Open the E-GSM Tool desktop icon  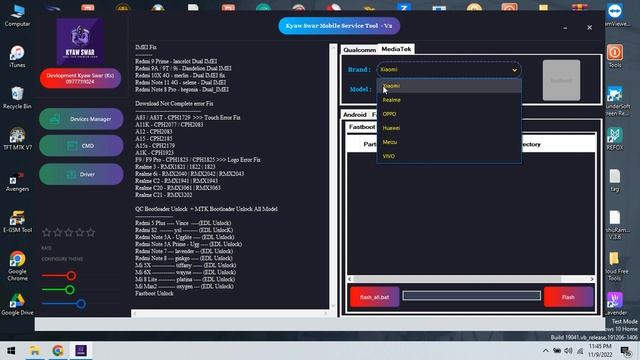[x=17, y=222]
